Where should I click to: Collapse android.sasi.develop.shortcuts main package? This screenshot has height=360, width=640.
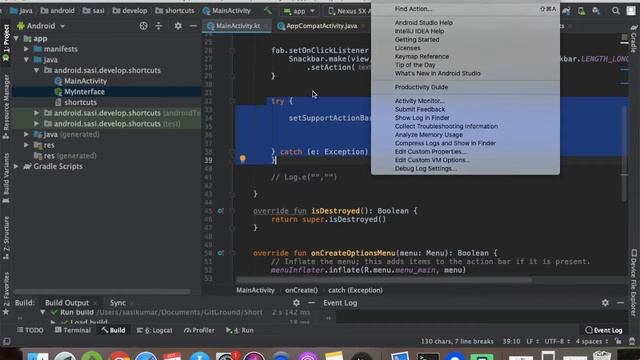(x=37, y=70)
